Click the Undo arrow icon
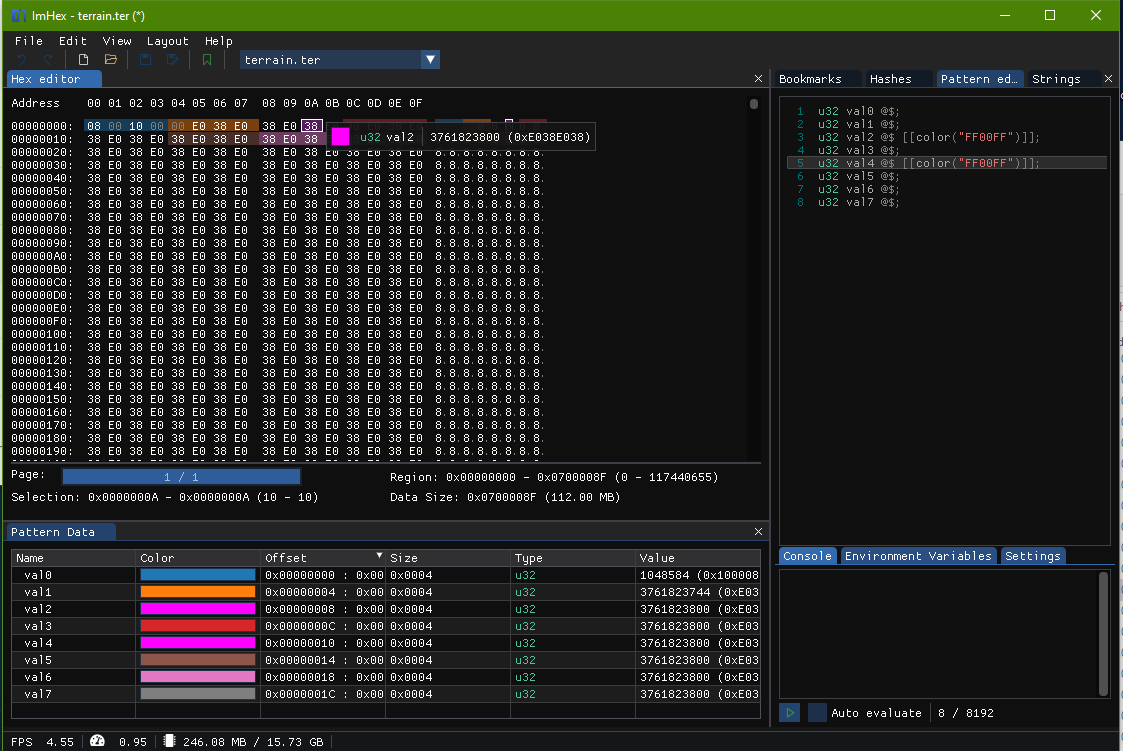This screenshot has width=1123, height=751. pyautogui.click(x=22, y=60)
